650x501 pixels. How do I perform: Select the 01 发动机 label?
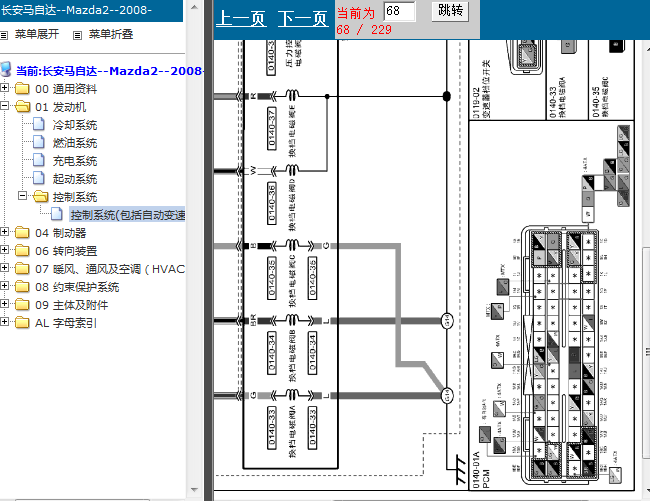tap(61, 107)
